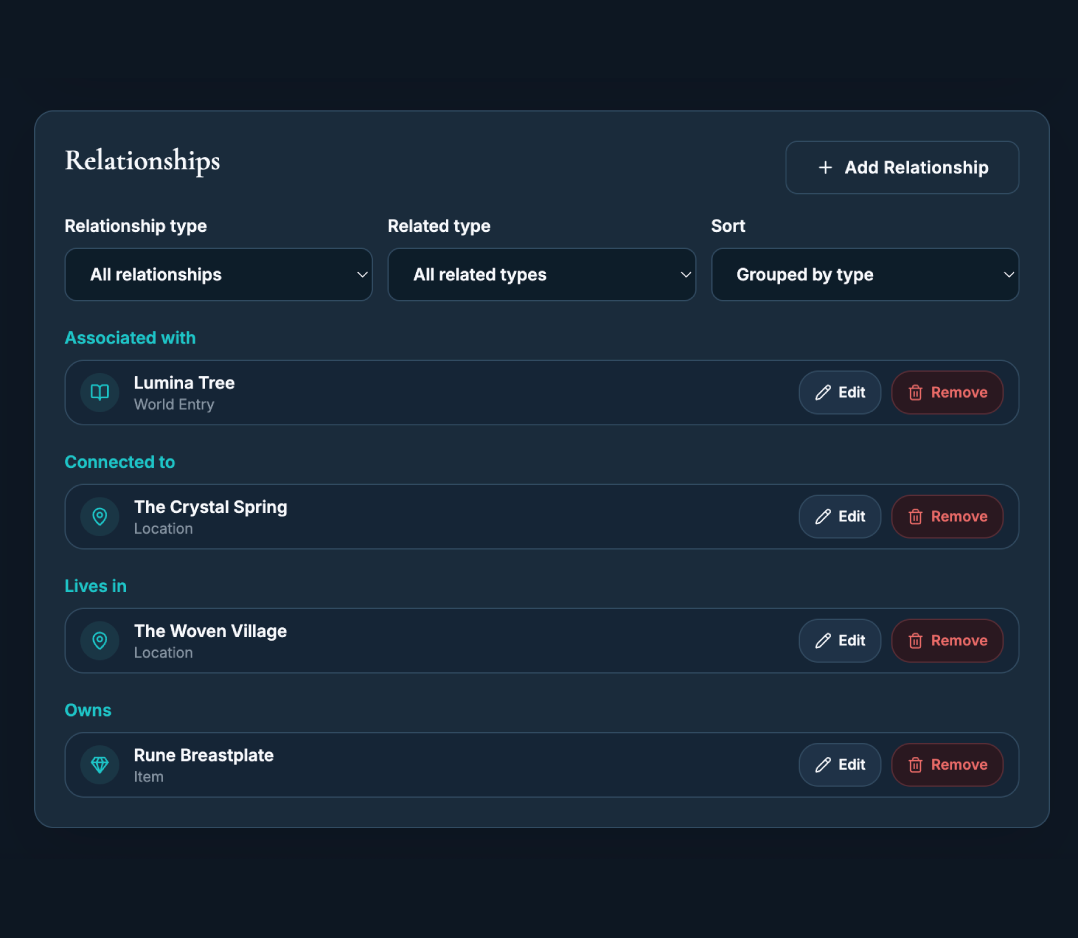The image size is (1078, 938).
Task: Open the Related type dropdown
Action: pyautogui.click(x=542, y=274)
